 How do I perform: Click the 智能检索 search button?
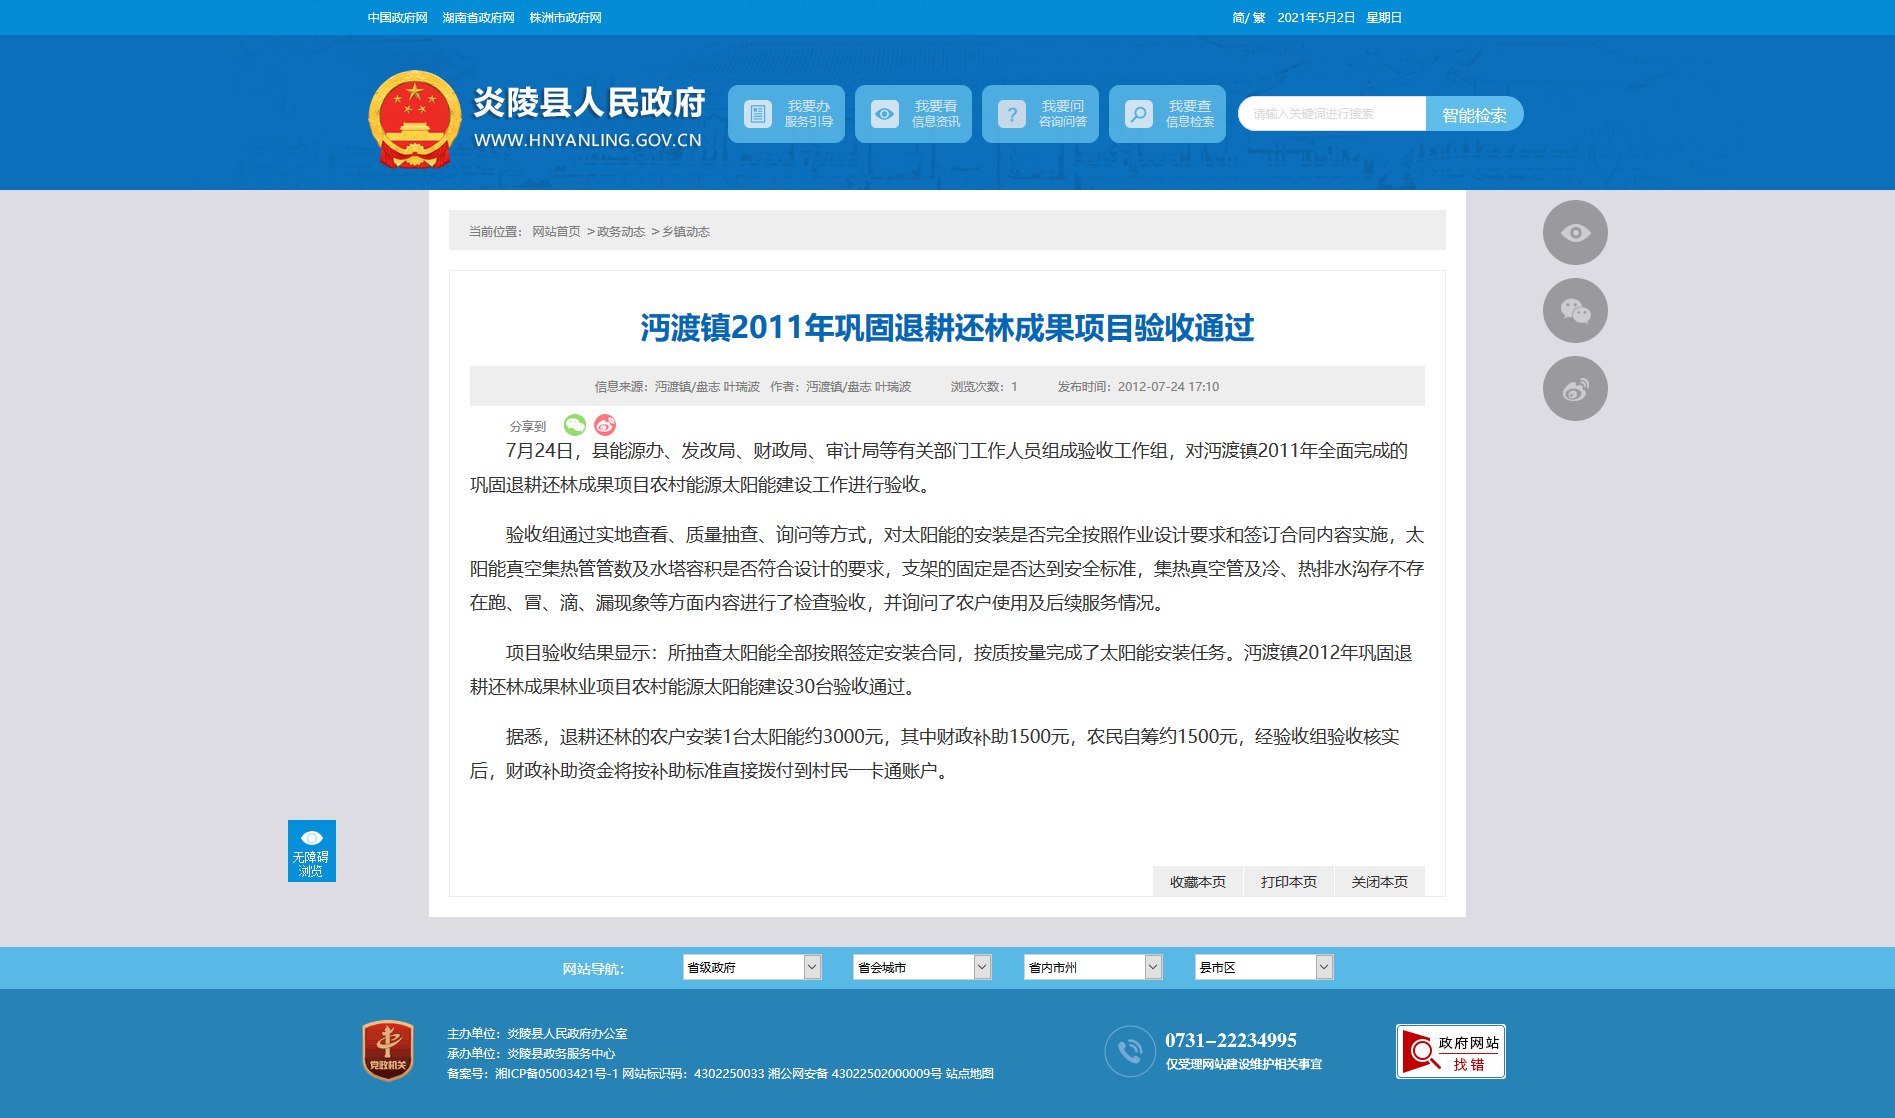1474,114
